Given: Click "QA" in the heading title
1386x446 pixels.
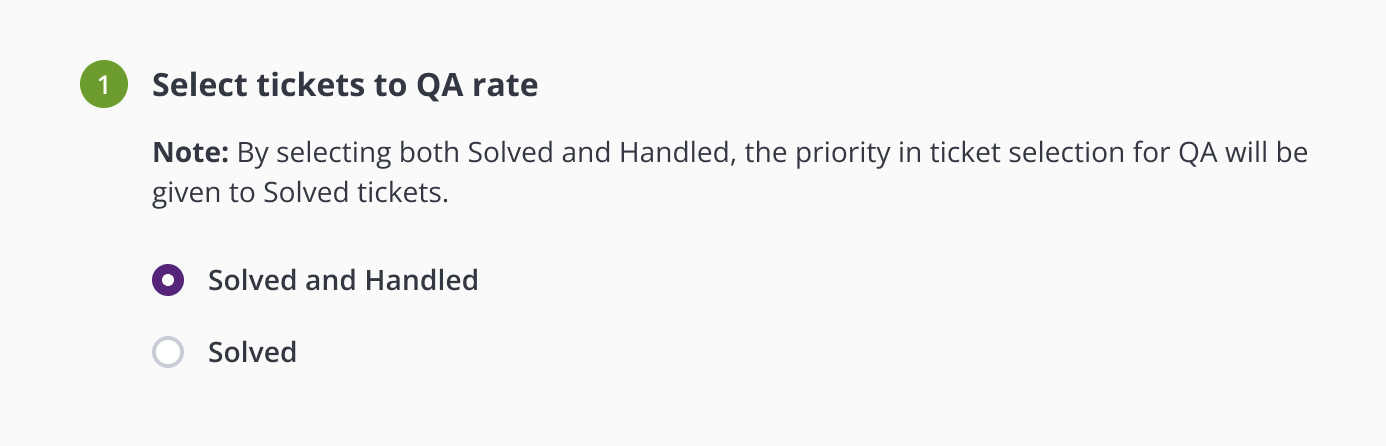Looking at the screenshot, I should click(439, 85).
